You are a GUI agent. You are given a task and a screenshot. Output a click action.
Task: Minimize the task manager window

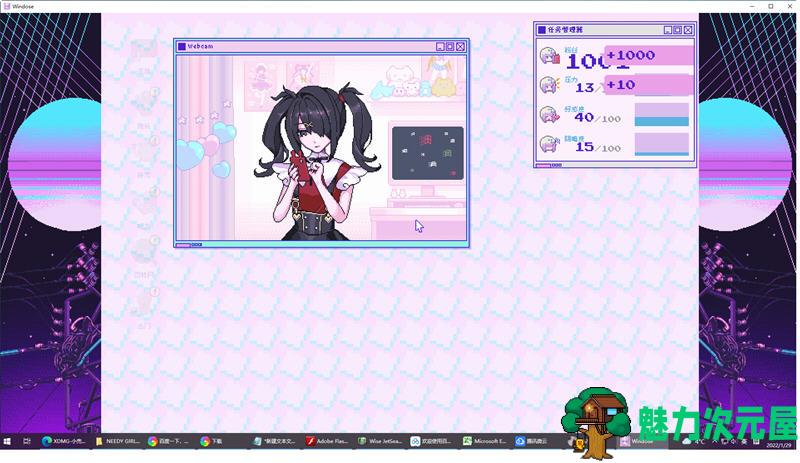point(668,30)
